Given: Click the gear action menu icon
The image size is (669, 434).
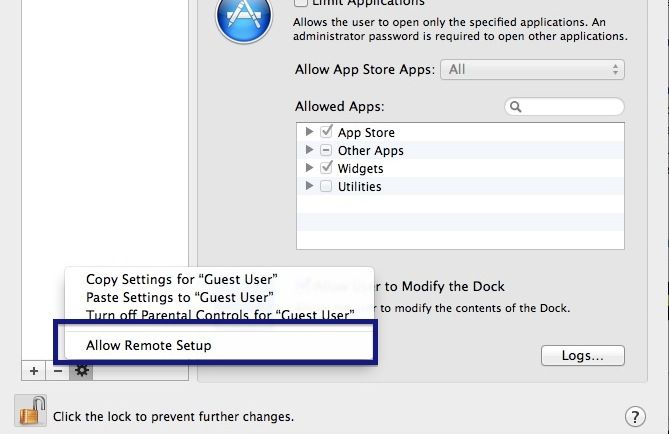Looking at the screenshot, I should pos(82,370).
